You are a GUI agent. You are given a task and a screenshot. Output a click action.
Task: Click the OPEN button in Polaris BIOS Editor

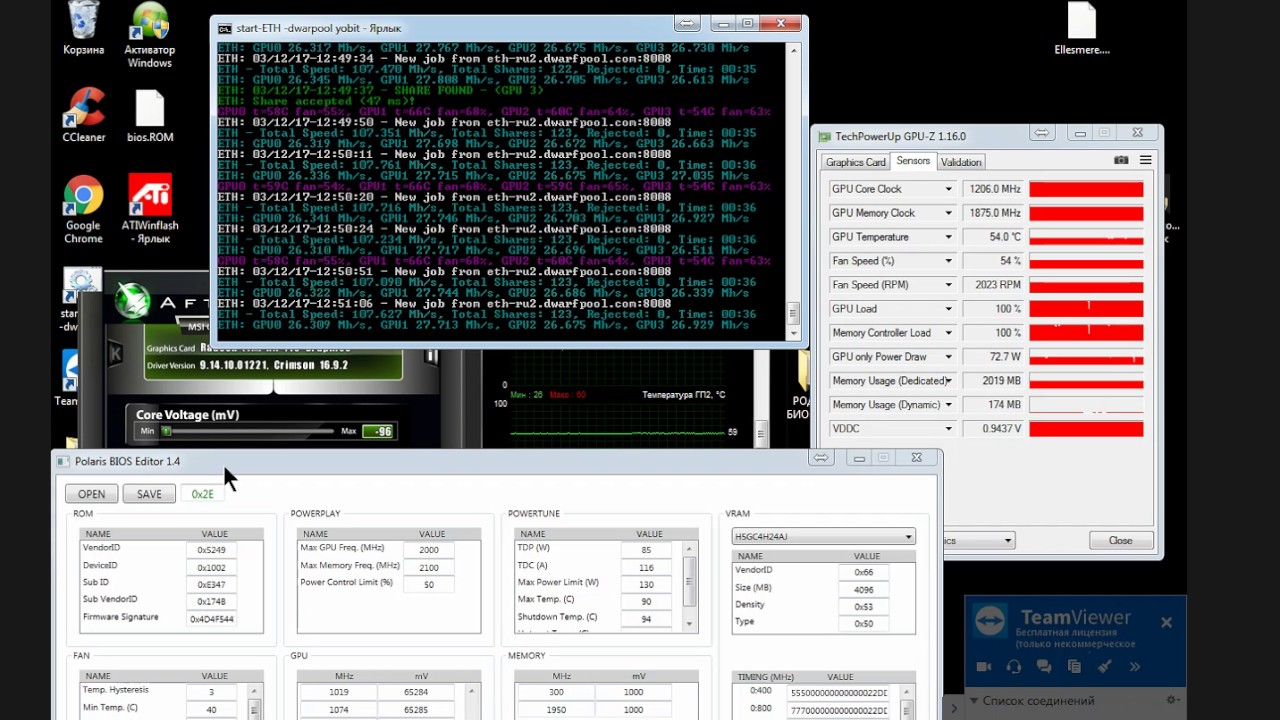(91, 494)
